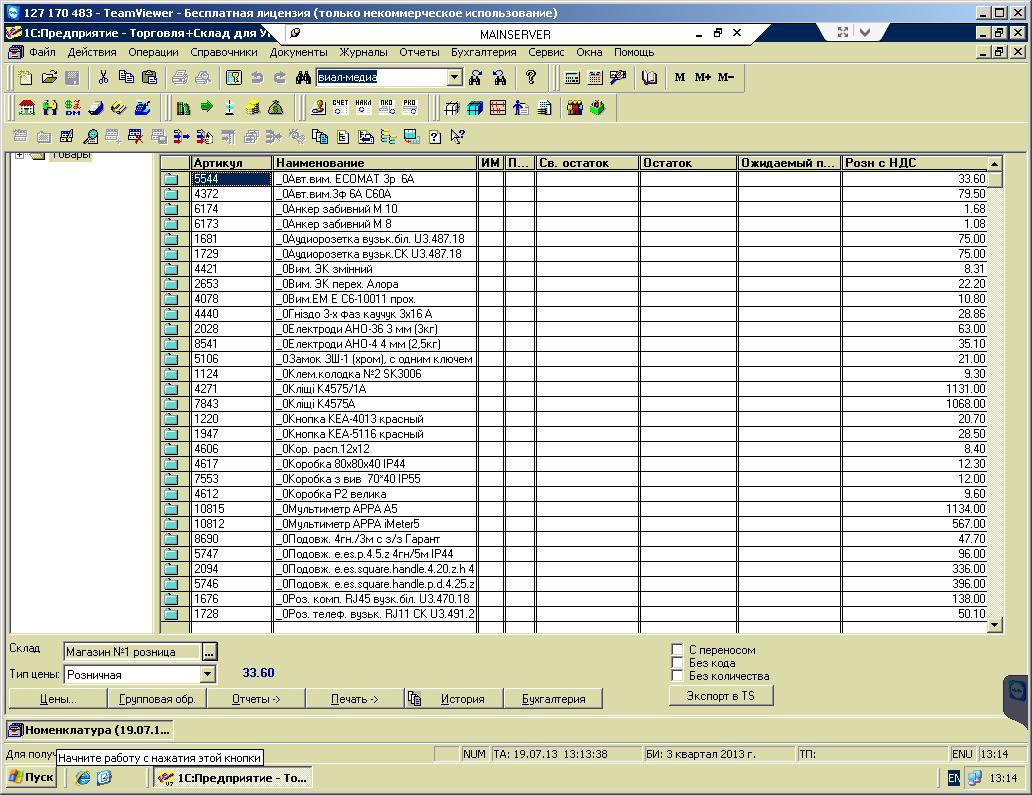
Task: Click the money bag icon
Action: (x=276, y=108)
